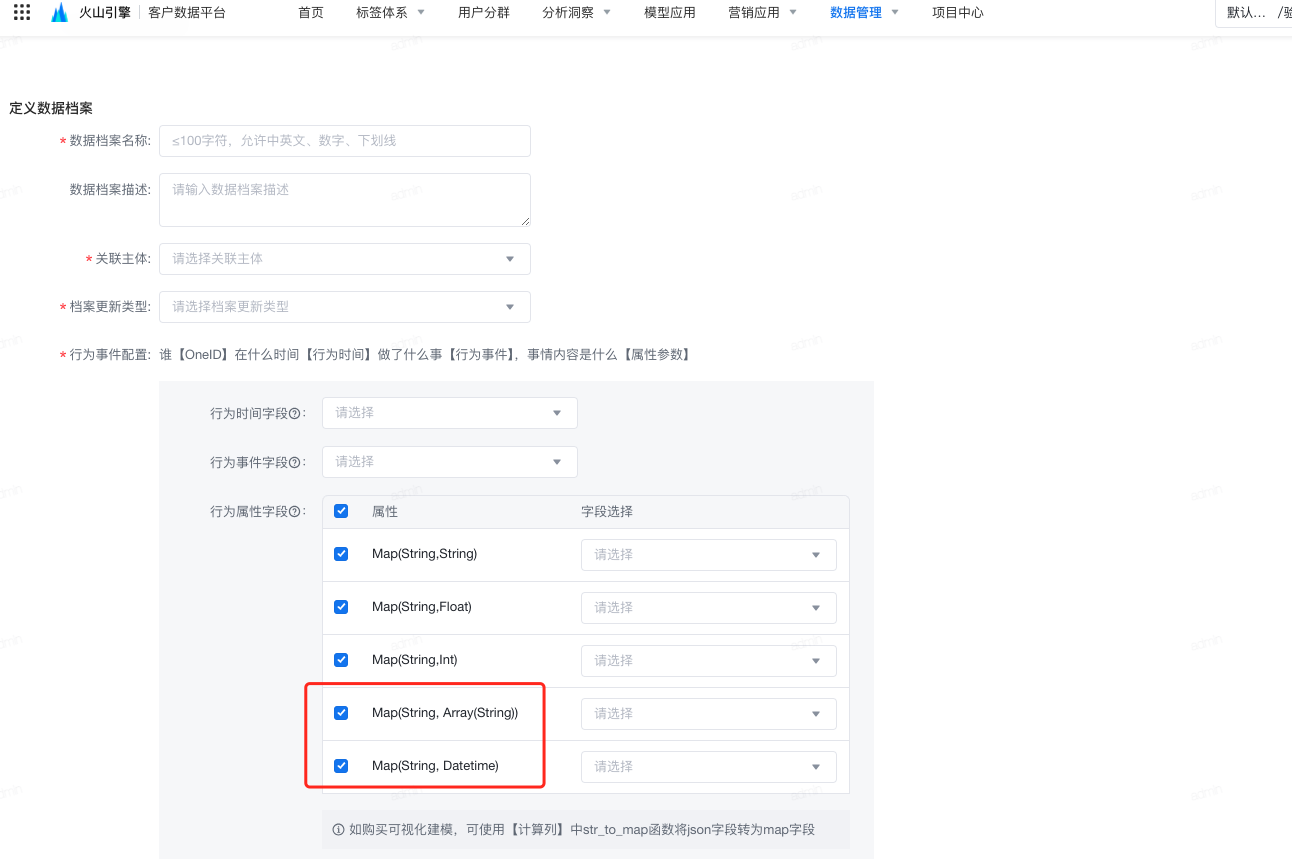Click the Map(String, Datetime) label text
This screenshot has width=1292, height=859.
click(x=435, y=766)
